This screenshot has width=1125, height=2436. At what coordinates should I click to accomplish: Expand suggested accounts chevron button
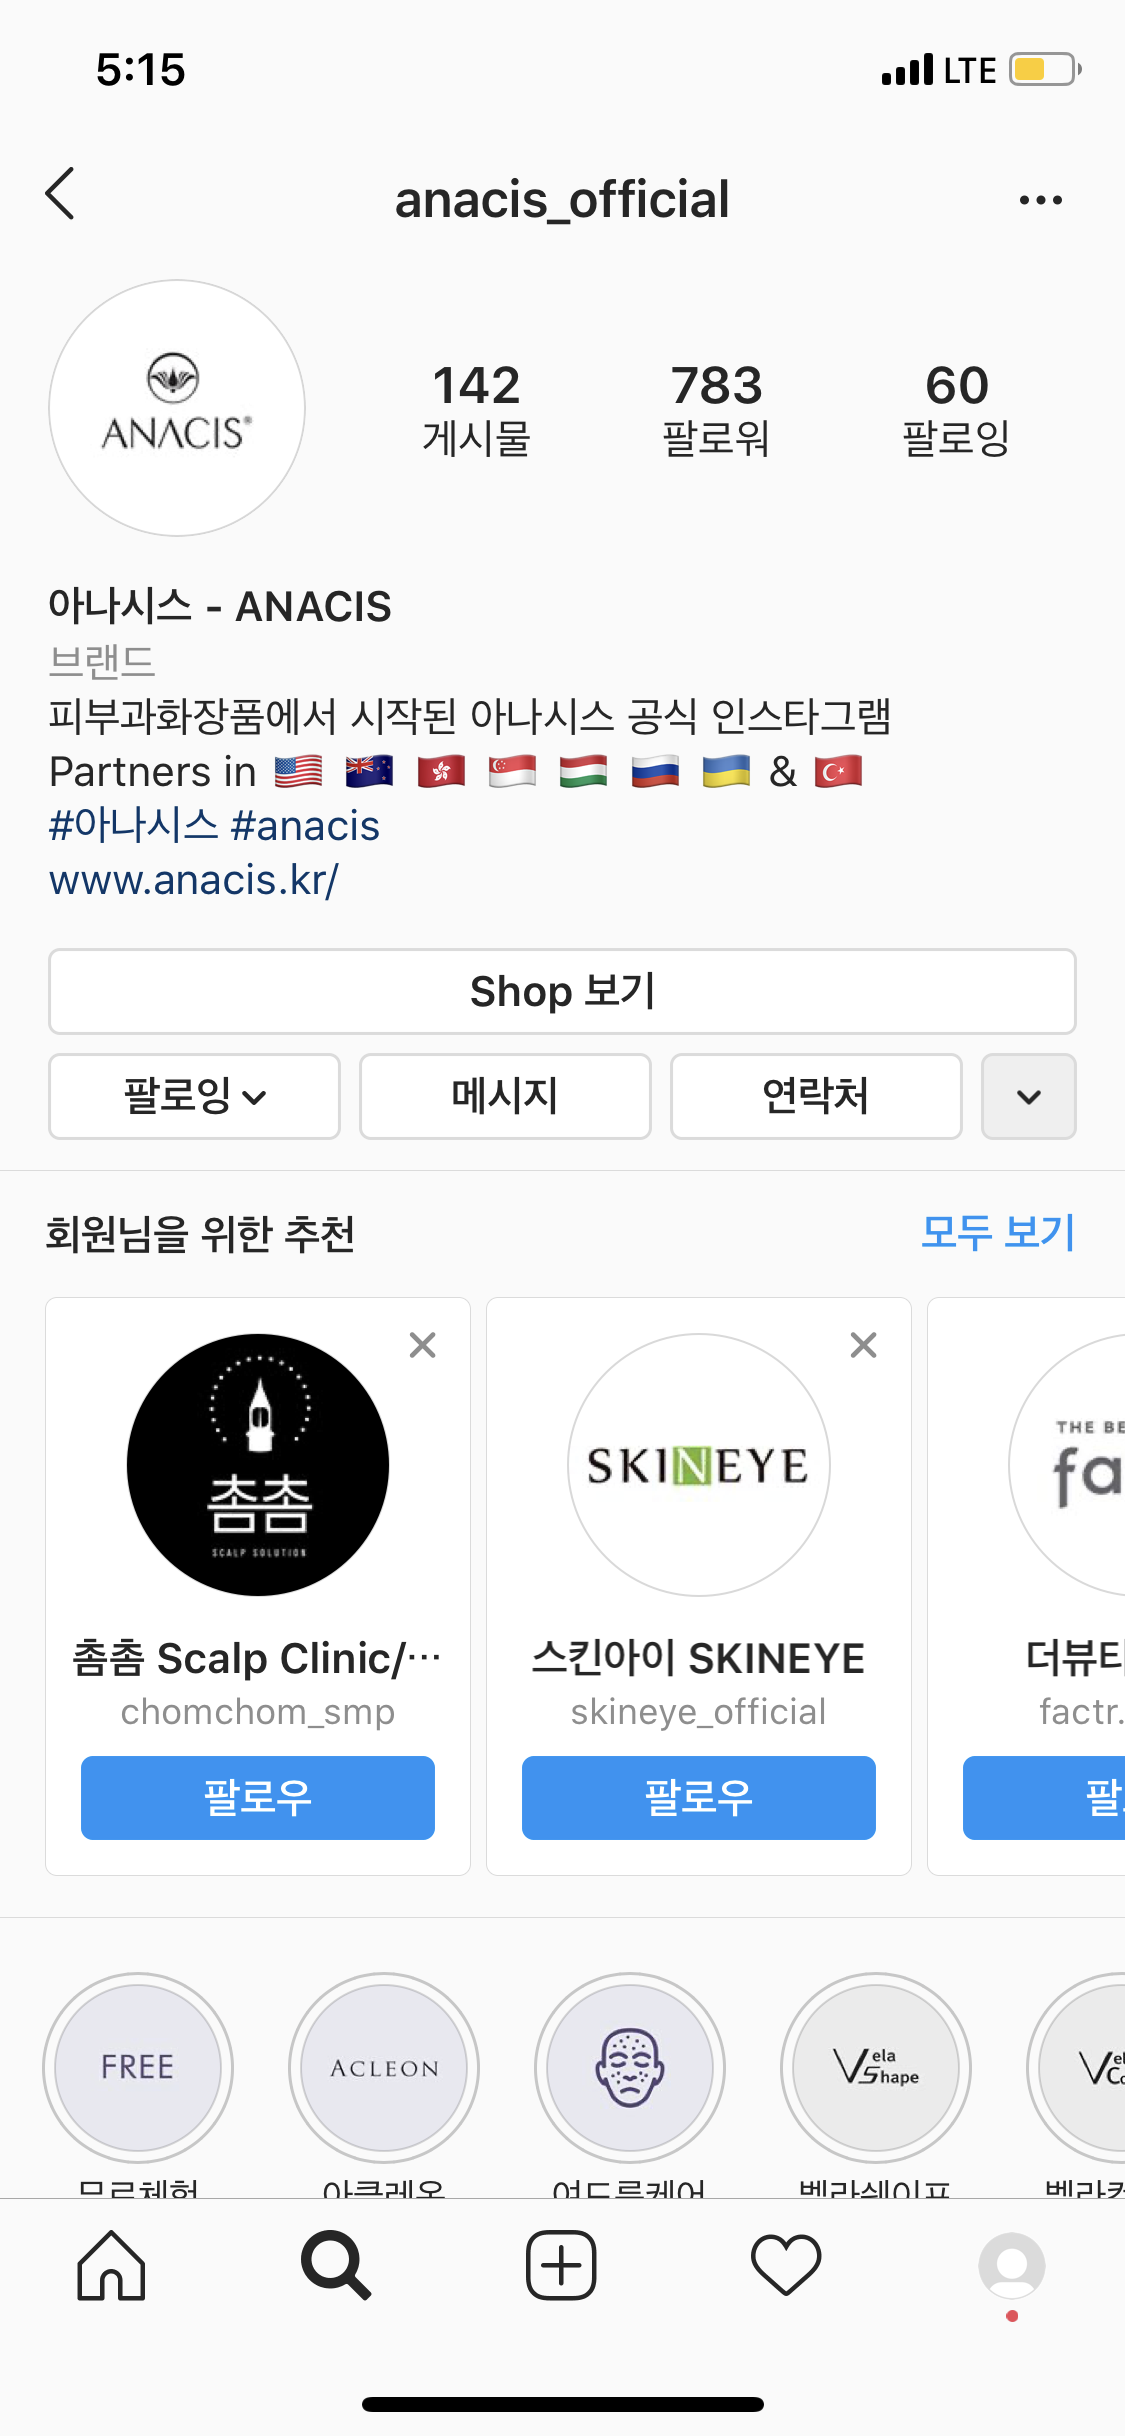coord(1028,1096)
